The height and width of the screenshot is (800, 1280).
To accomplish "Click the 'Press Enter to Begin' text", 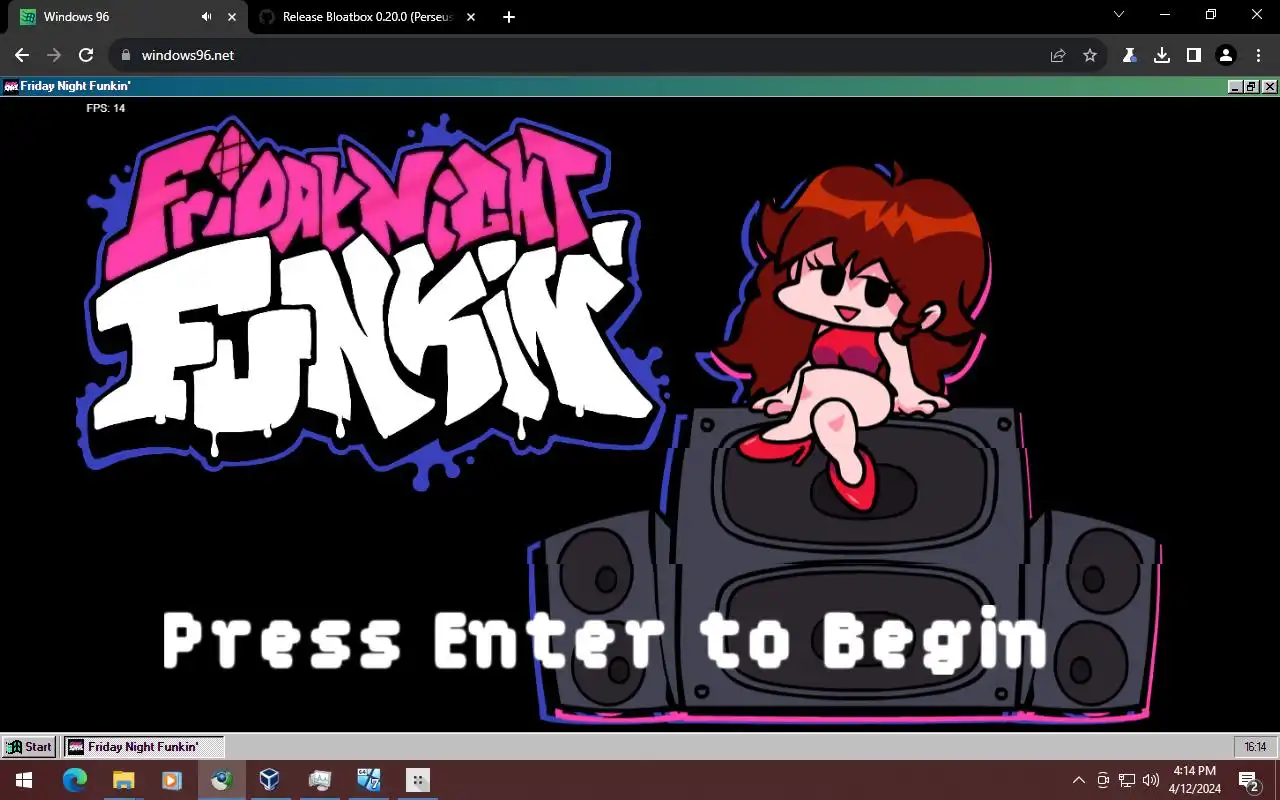I will 605,640.
